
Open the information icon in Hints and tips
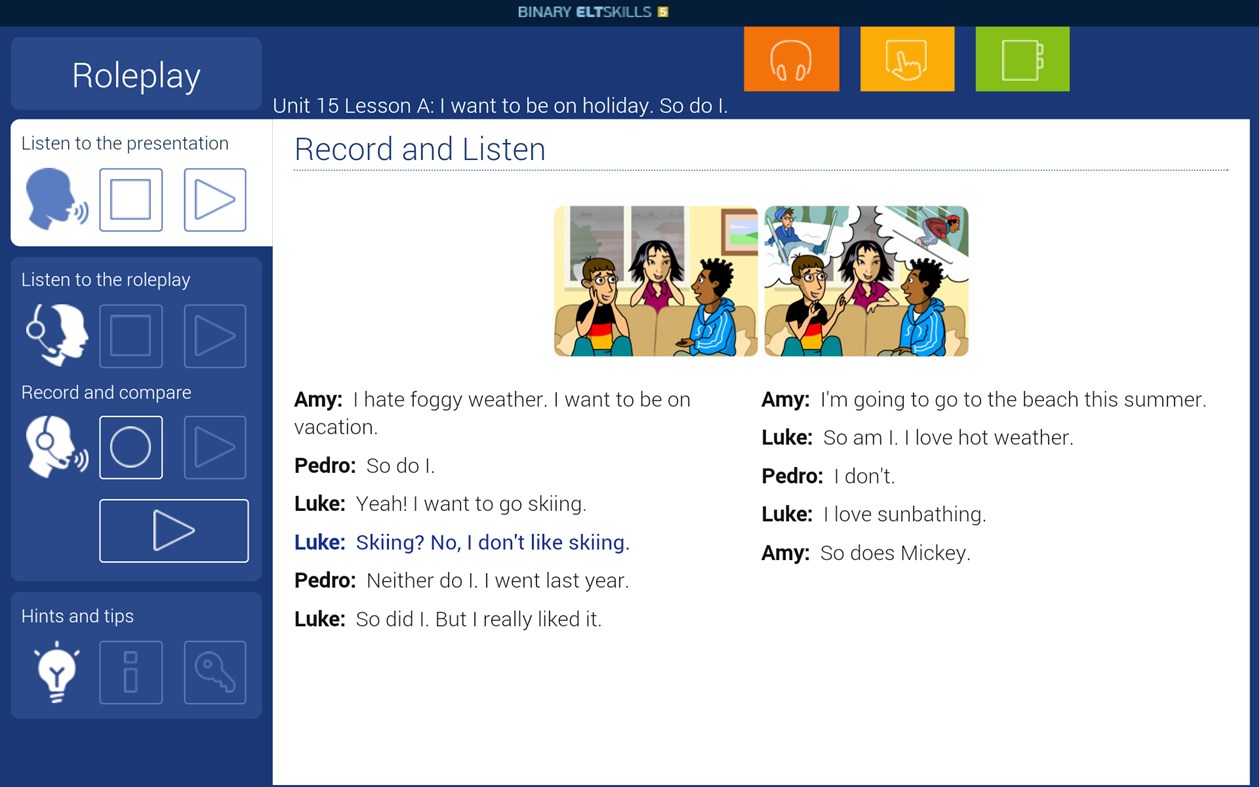(131, 672)
